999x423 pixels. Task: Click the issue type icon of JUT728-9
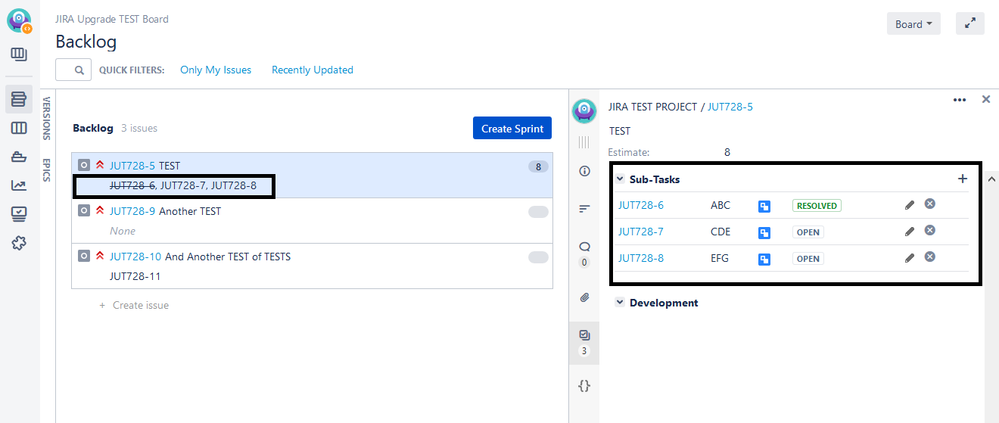tap(83, 211)
